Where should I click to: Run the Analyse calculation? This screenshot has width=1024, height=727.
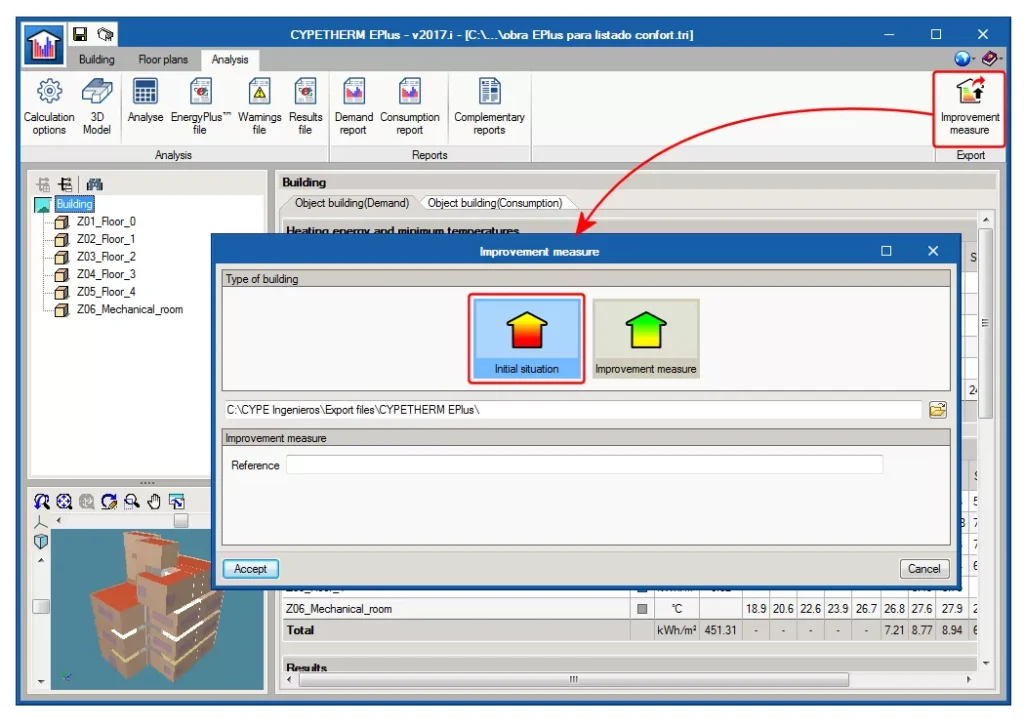pyautogui.click(x=145, y=105)
